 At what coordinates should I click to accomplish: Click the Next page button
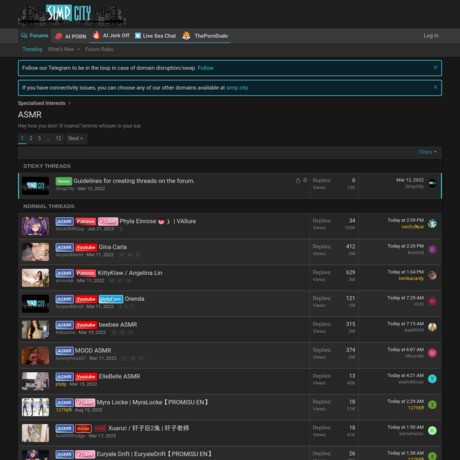[75, 138]
